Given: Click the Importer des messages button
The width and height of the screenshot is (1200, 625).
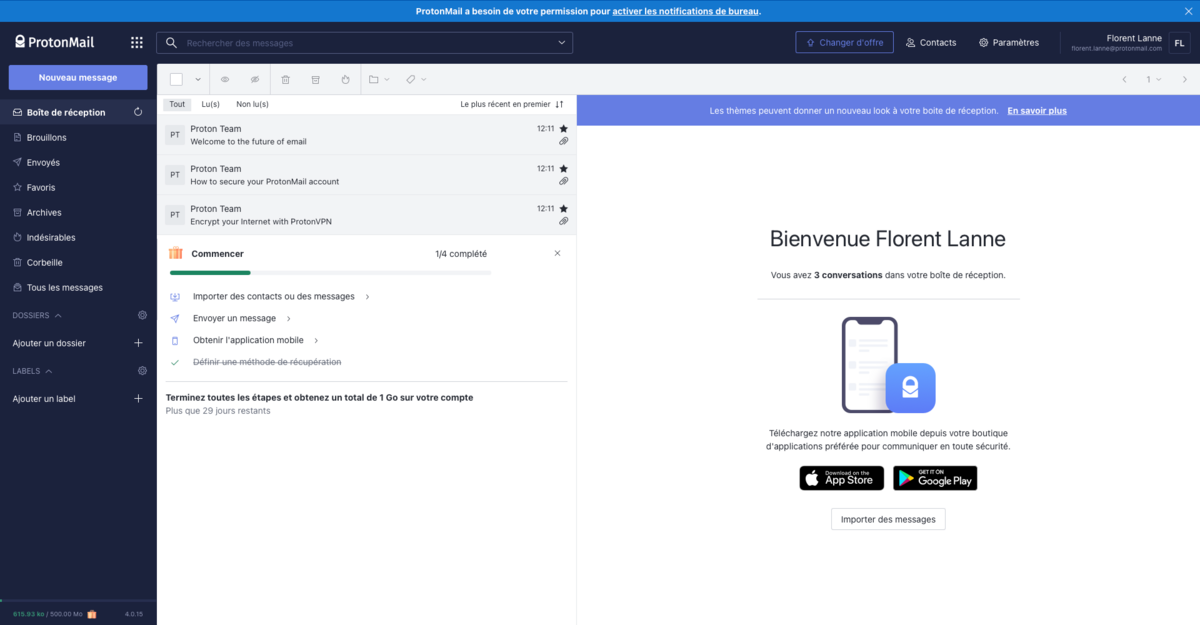Looking at the screenshot, I should [x=888, y=519].
